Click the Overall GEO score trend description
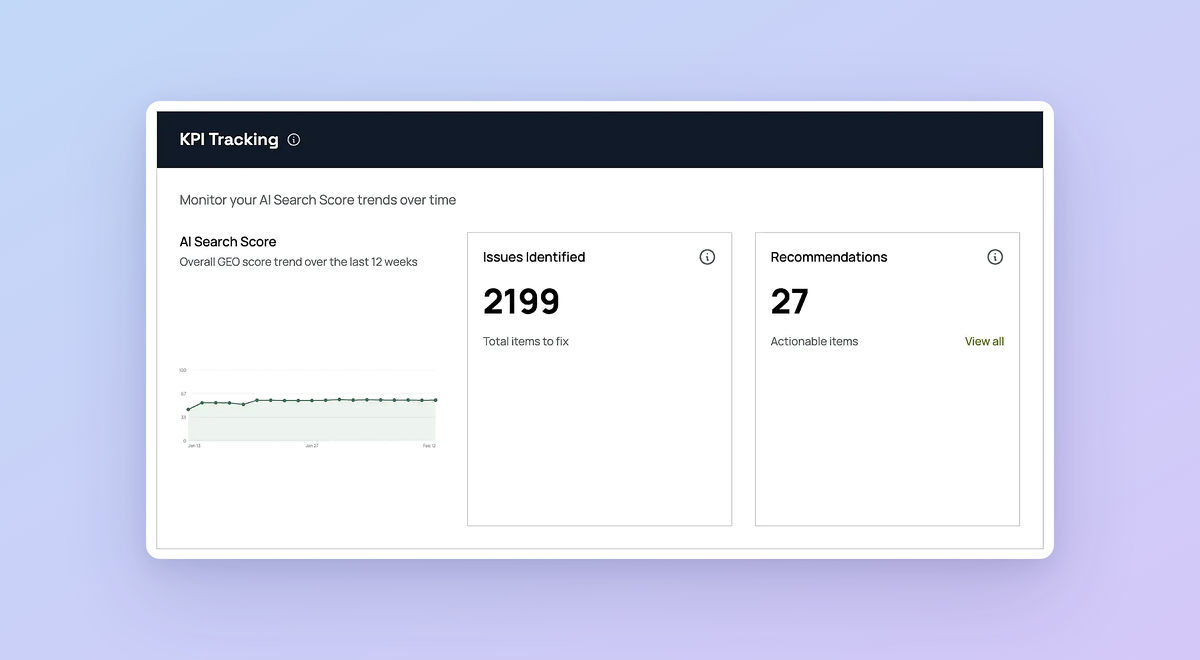 [x=299, y=262]
